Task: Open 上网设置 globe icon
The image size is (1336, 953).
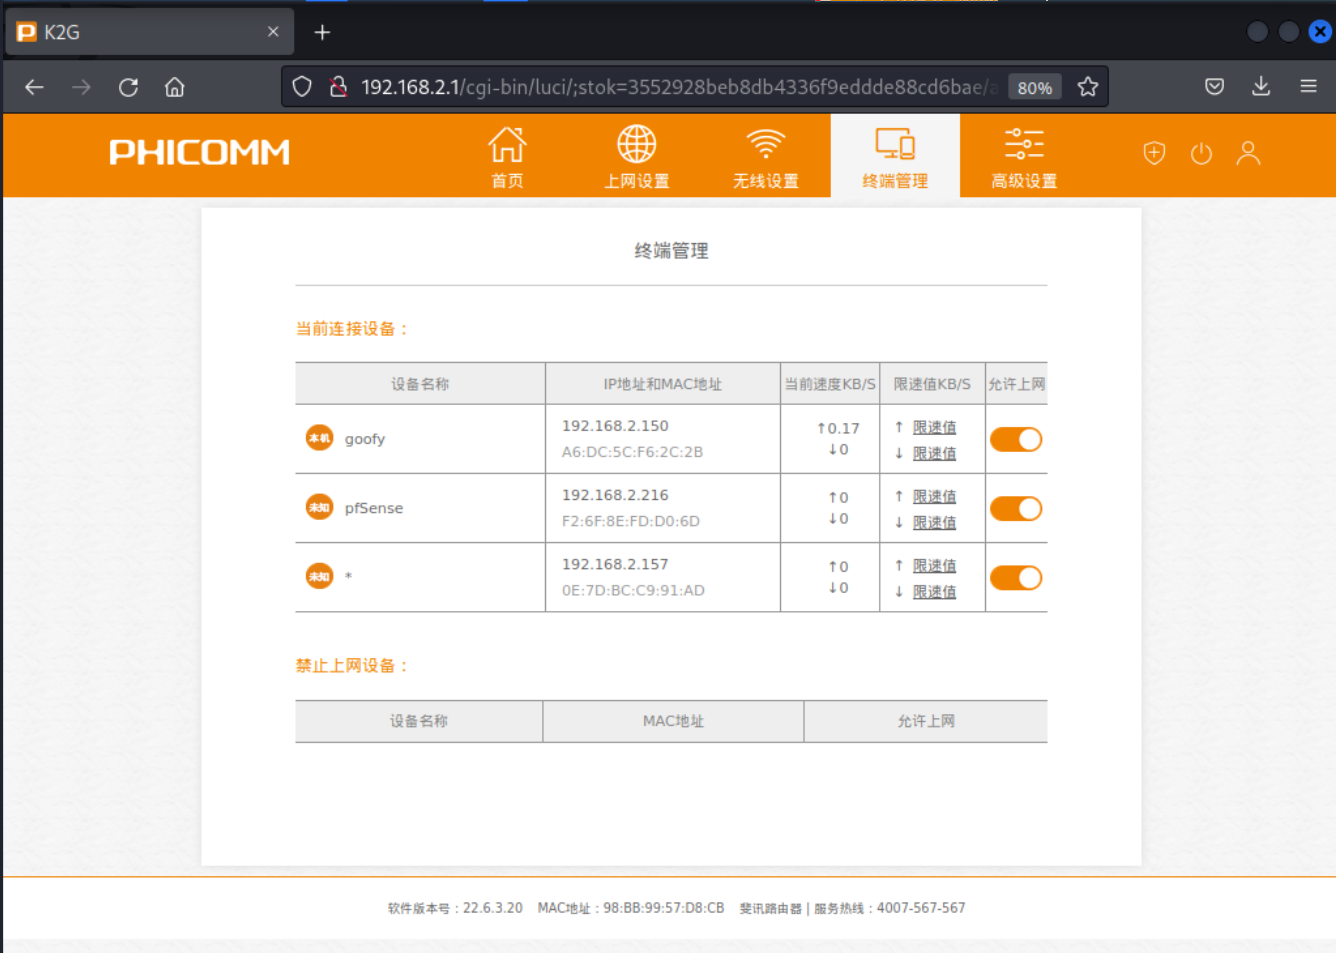Action: pos(636,146)
